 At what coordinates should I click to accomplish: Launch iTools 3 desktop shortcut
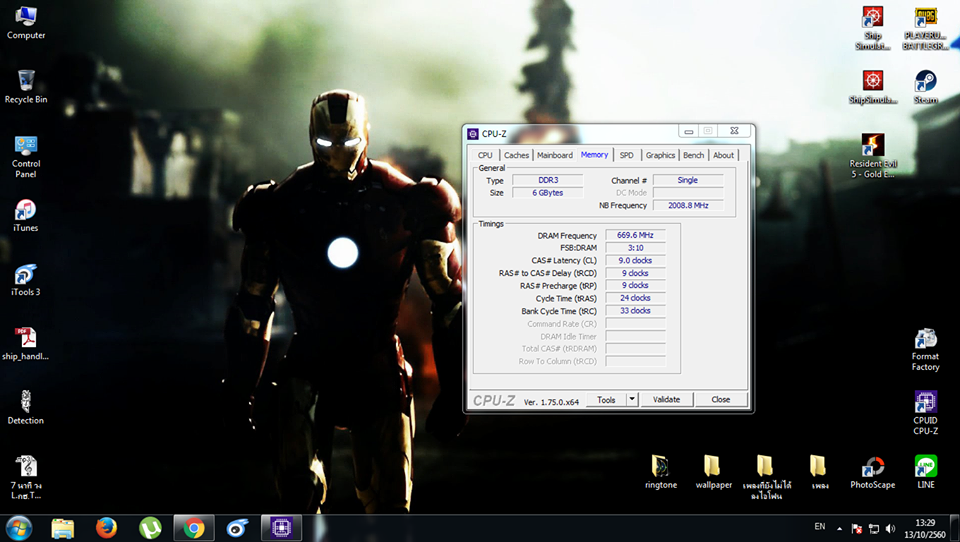click(x=26, y=280)
